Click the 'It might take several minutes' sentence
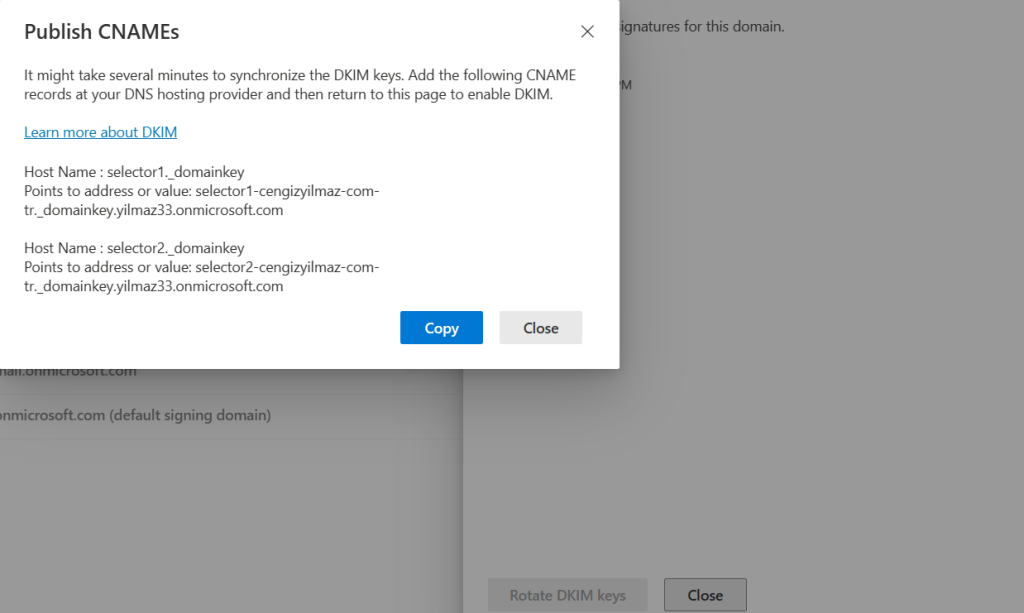The width and height of the screenshot is (1024, 613). (299, 76)
